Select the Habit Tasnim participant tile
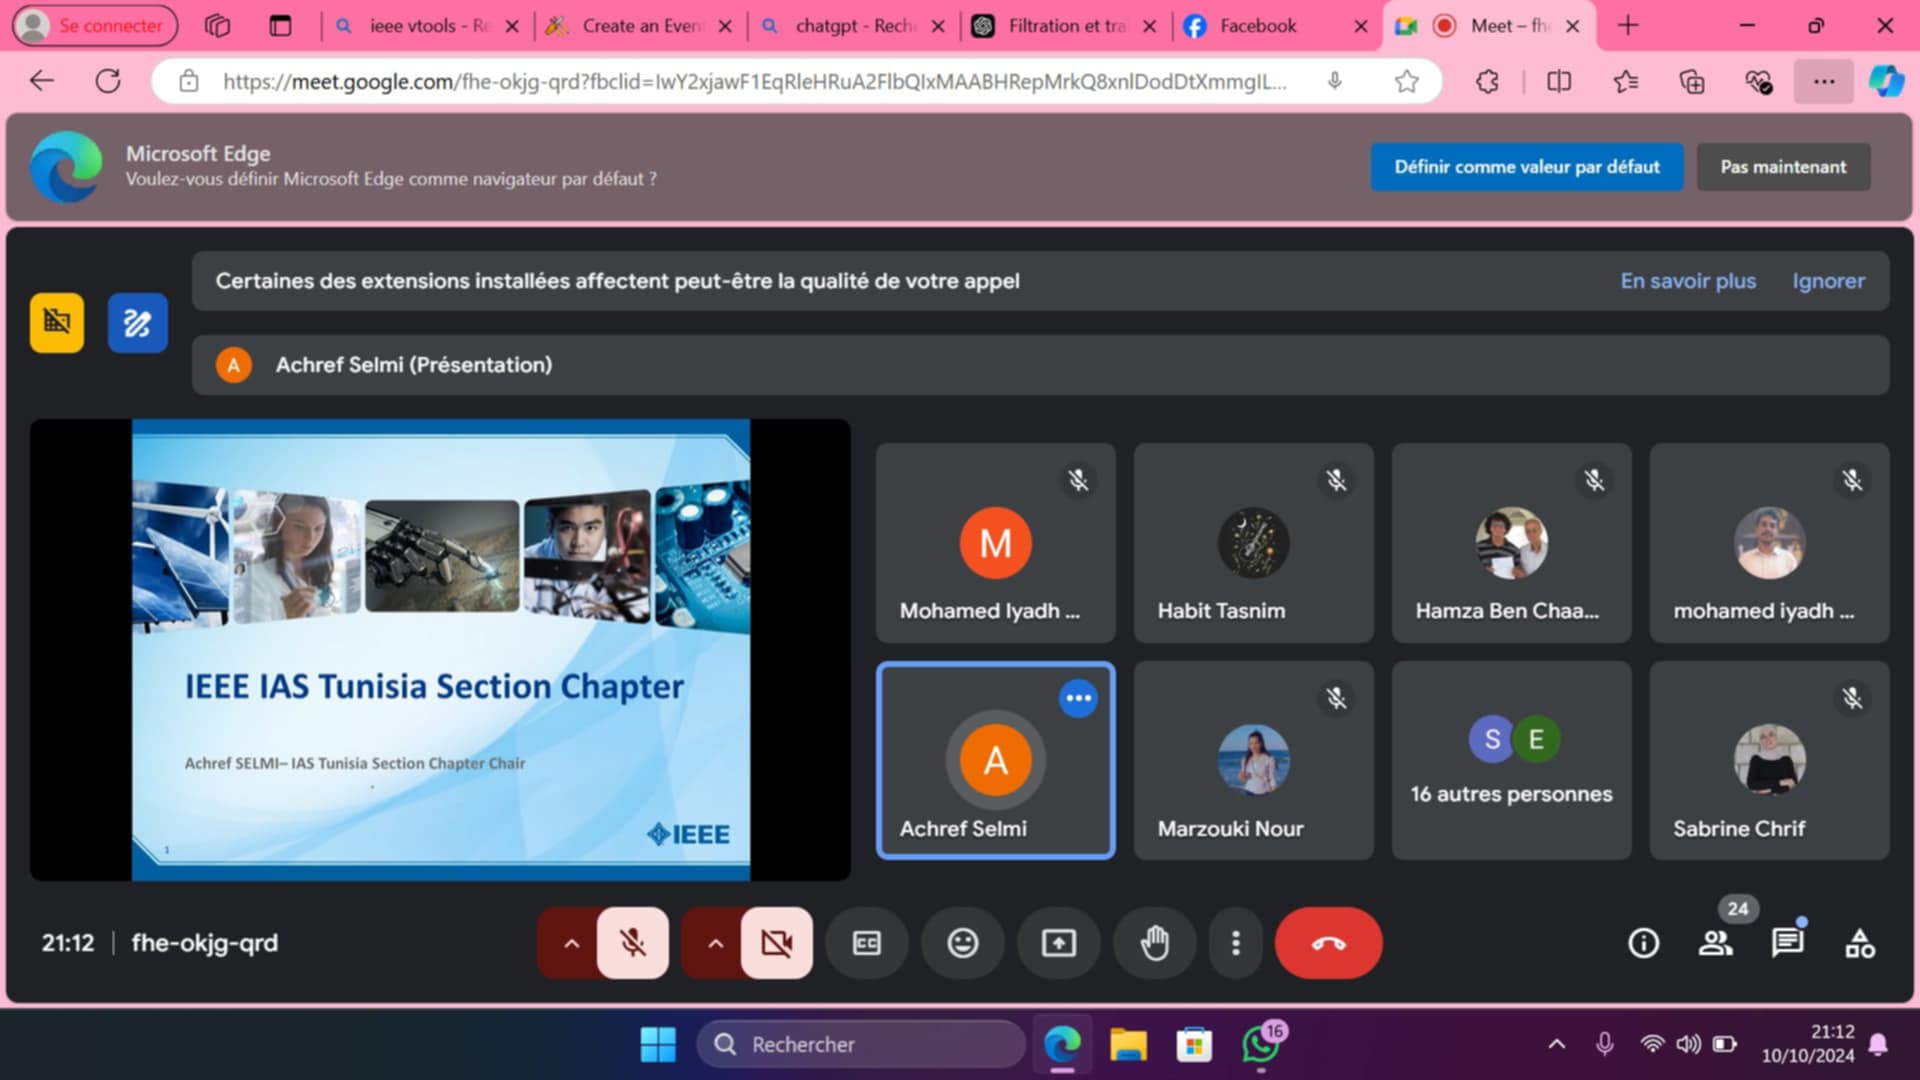The image size is (1920, 1080). point(1253,543)
